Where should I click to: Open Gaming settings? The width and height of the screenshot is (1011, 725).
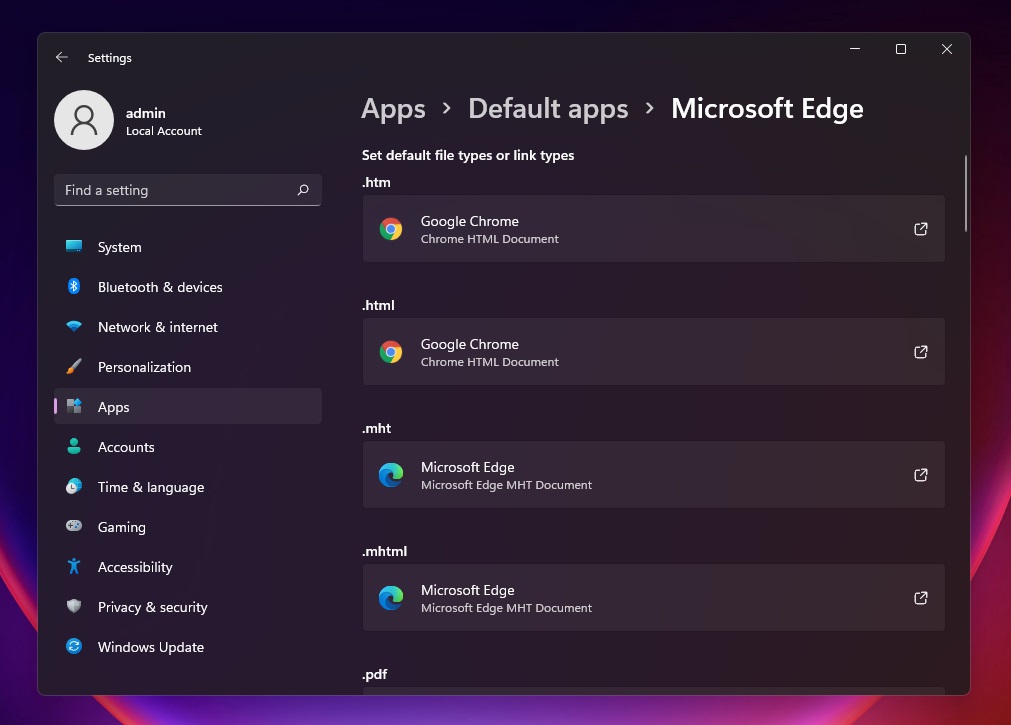click(x=188, y=527)
